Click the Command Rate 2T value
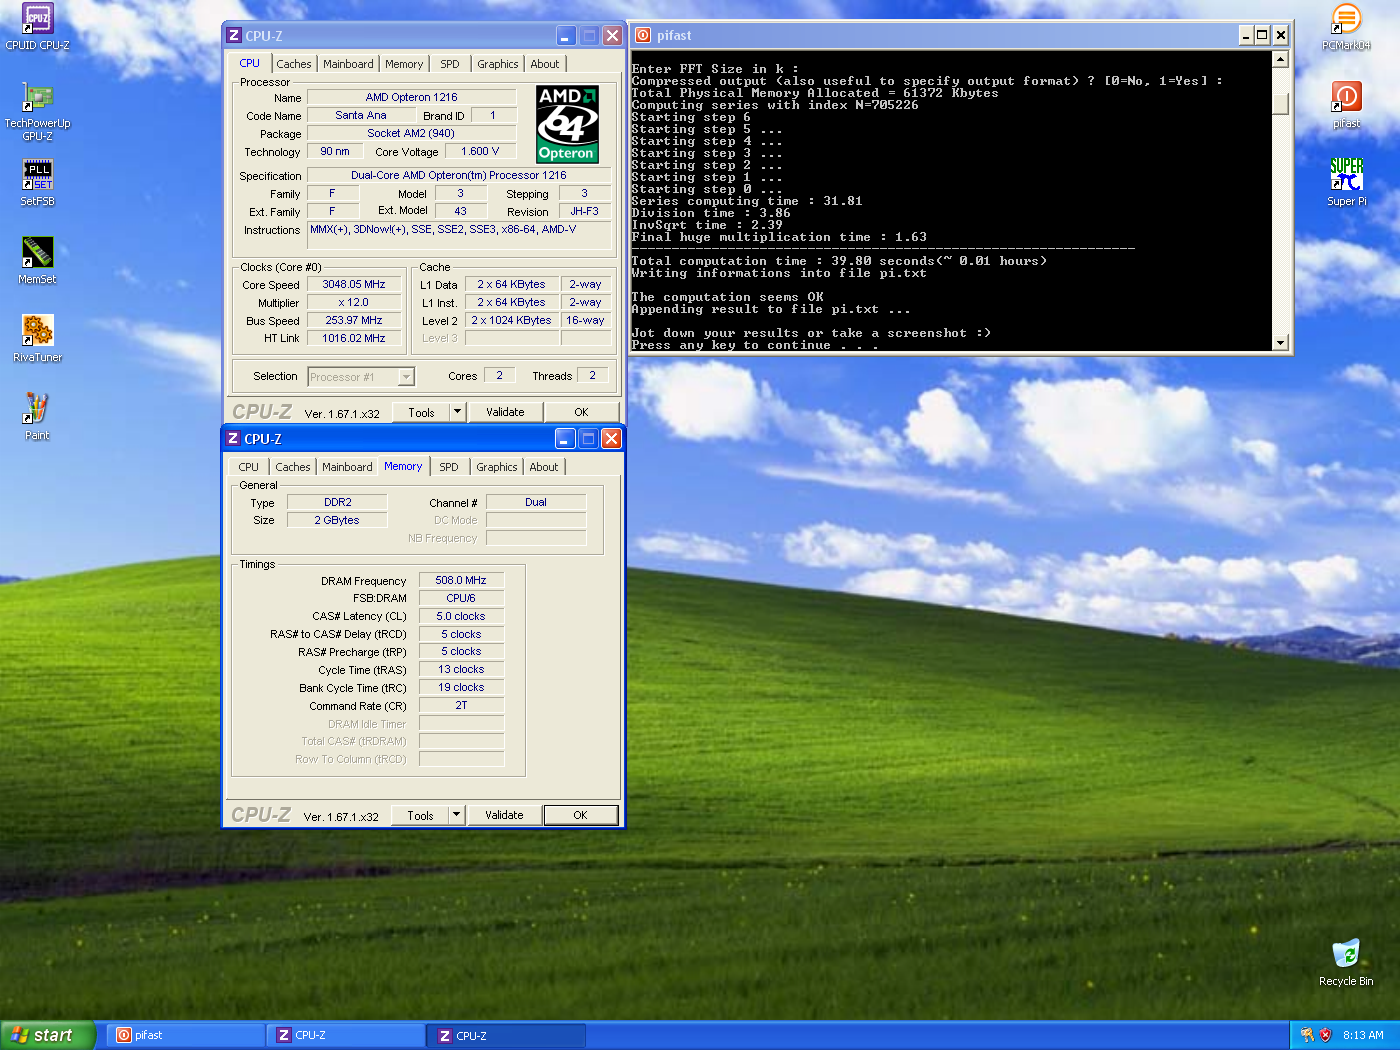This screenshot has height=1050, width=1400. (x=461, y=705)
